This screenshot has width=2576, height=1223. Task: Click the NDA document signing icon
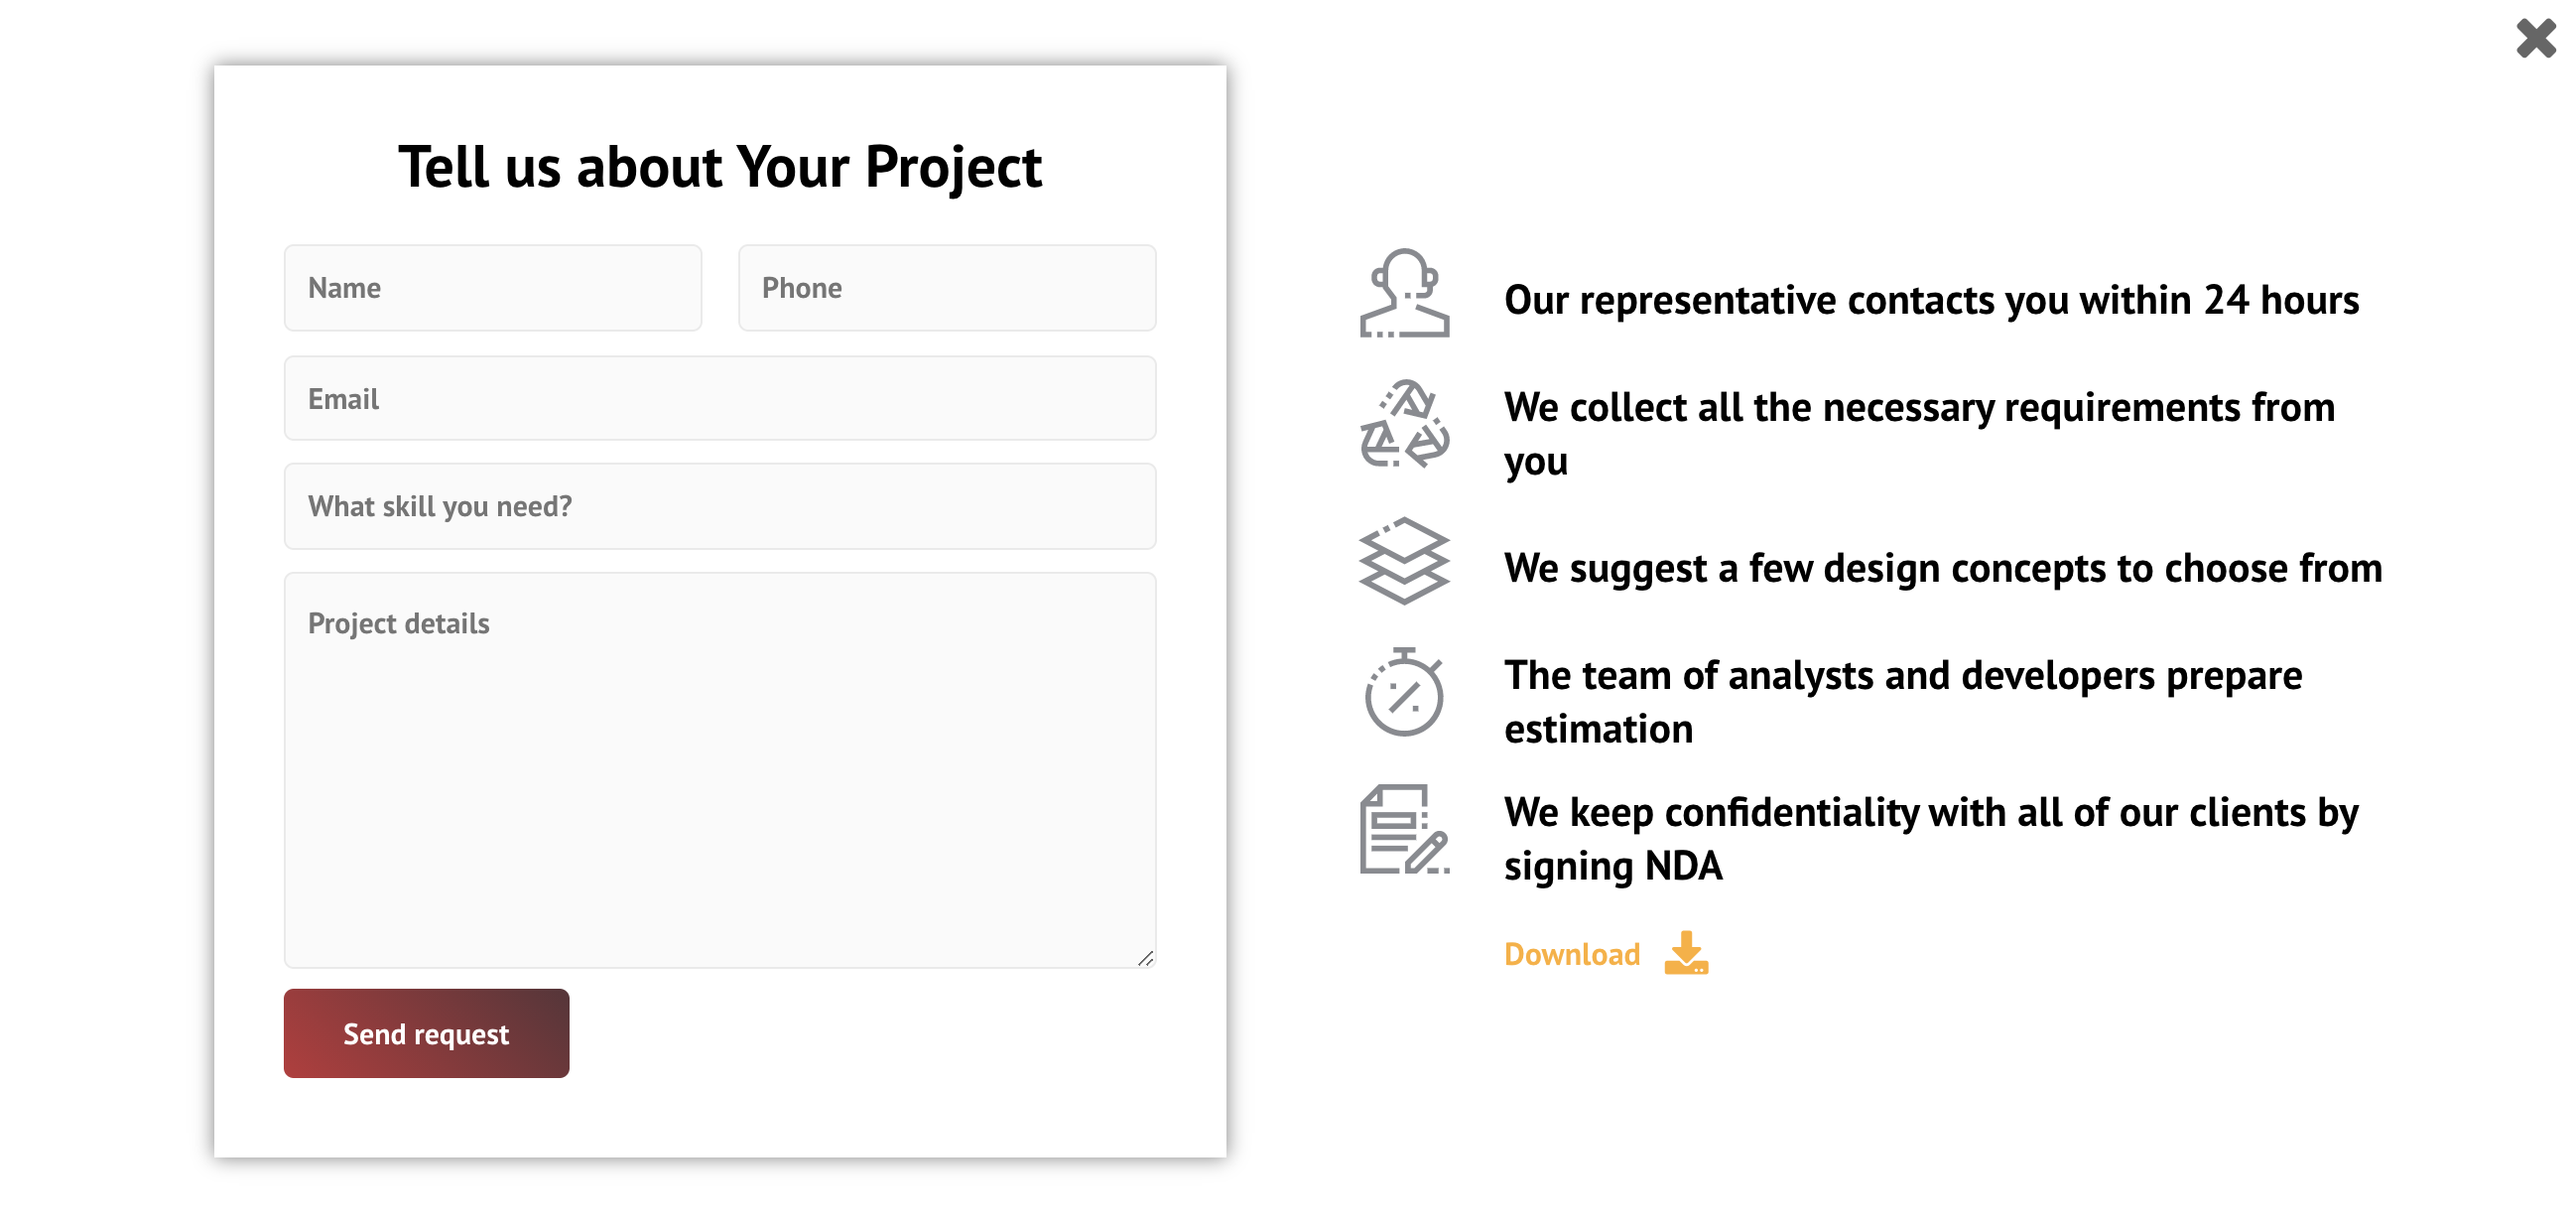coord(1404,829)
